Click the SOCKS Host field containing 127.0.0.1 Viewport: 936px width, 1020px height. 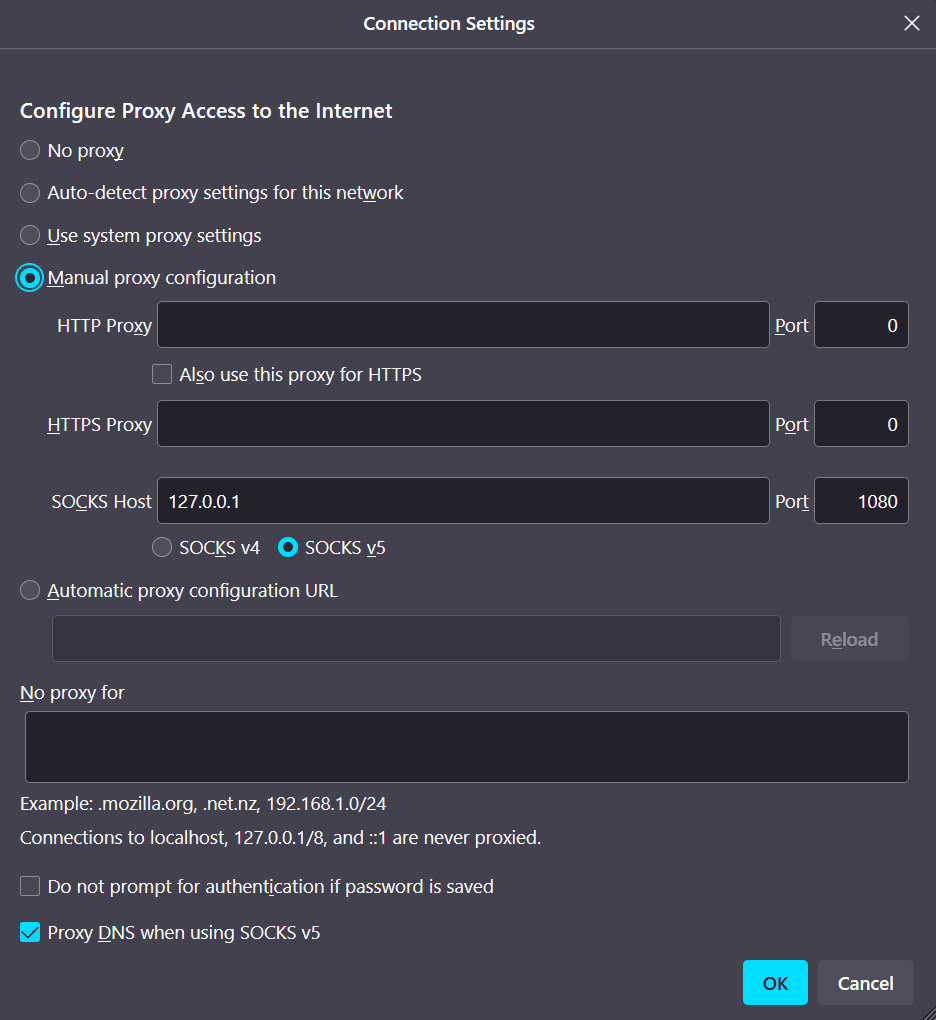click(463, 501)
